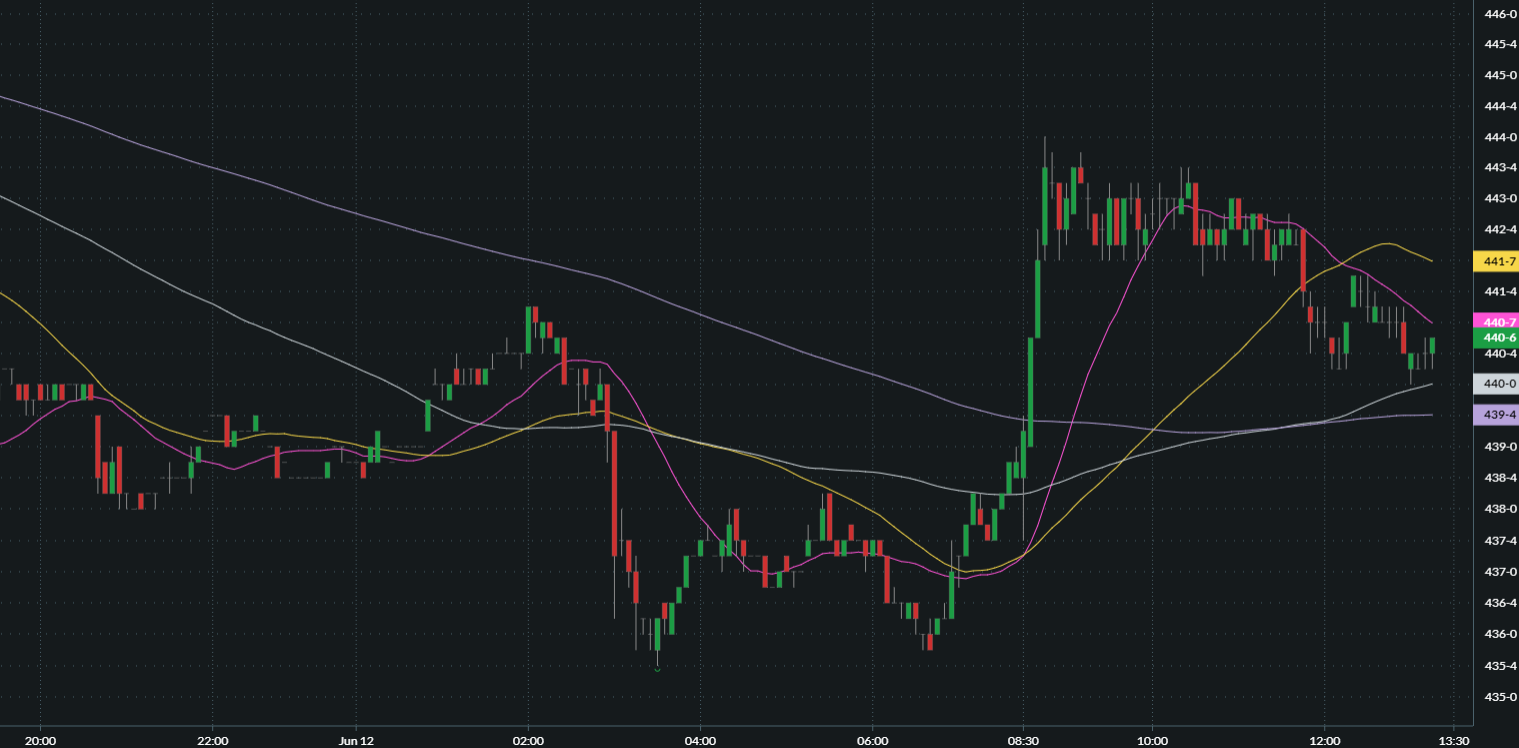Click the 438-4 price axis label
Screen dimensions: 1519x748
(x=1501, y=478)
